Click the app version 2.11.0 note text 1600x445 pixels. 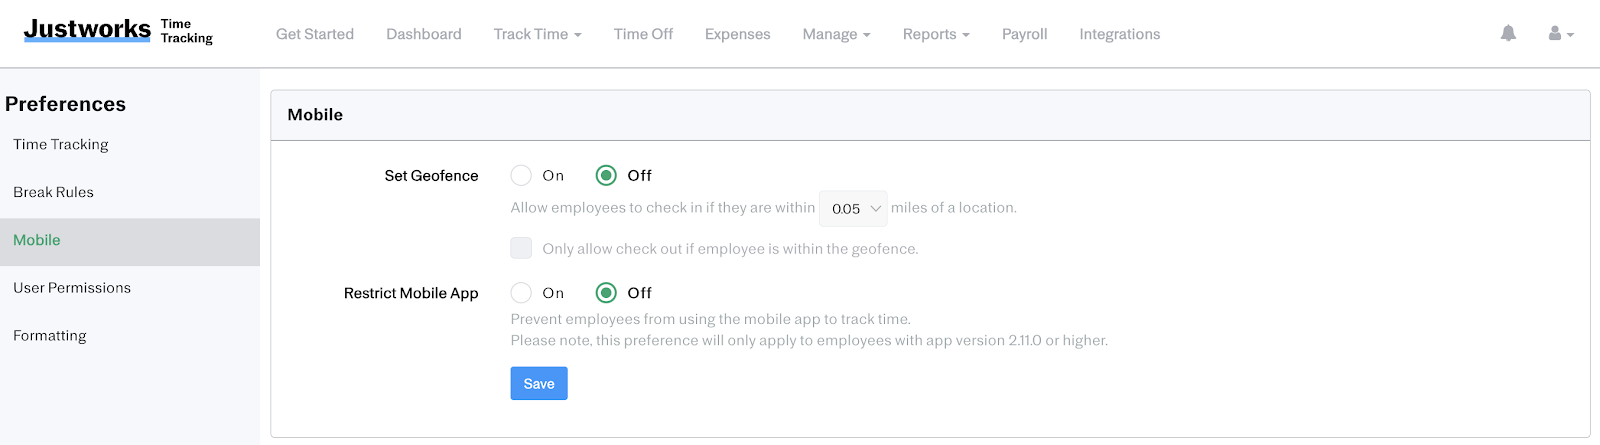click(809, 340)
